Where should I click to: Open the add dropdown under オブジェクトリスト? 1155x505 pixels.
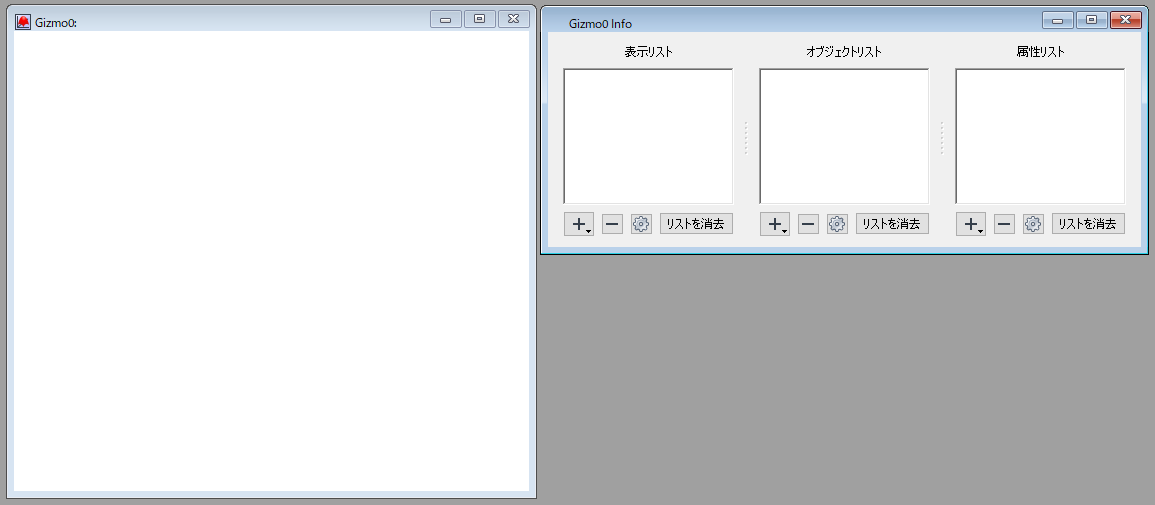(x=775, y=224)
